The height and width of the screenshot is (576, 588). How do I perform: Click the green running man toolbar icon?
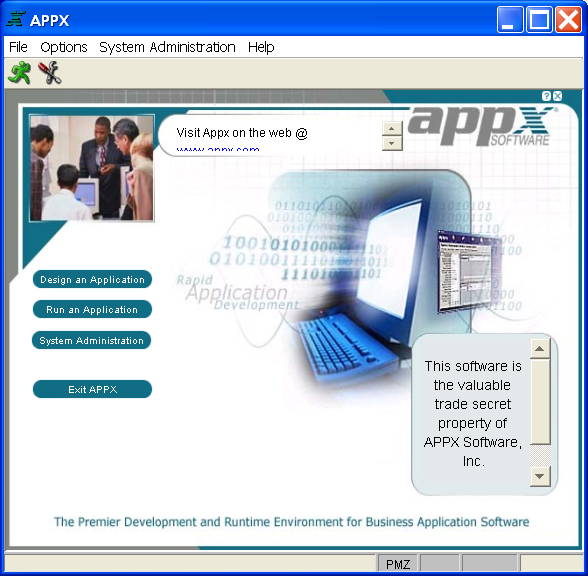tap(20, 73)
